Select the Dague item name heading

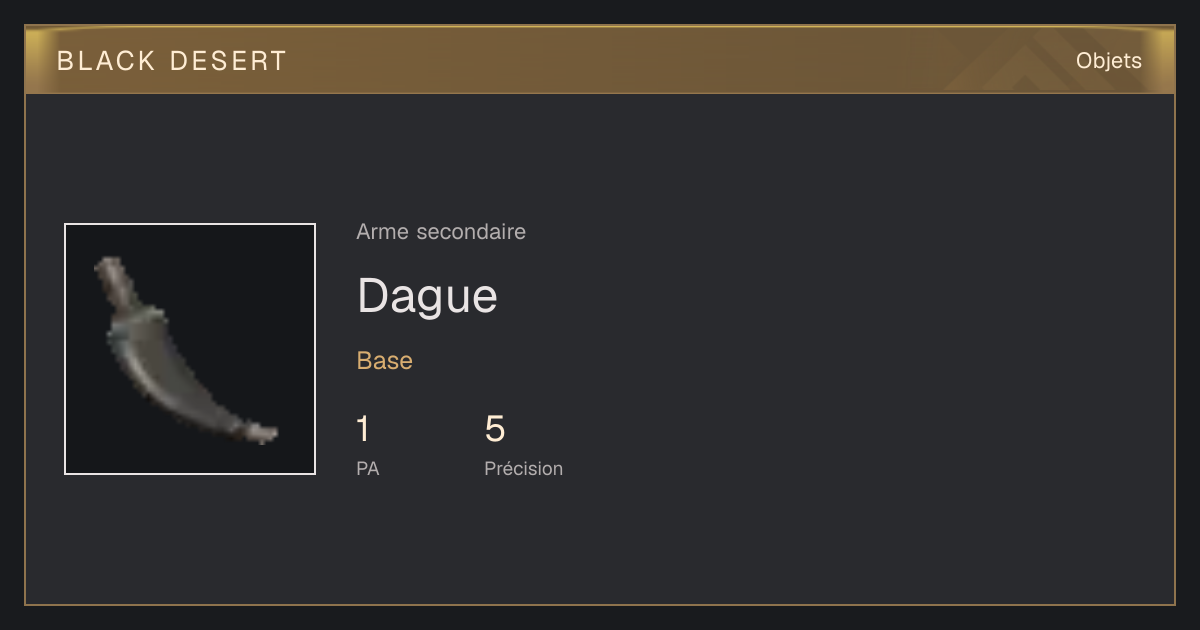point(427,296)
